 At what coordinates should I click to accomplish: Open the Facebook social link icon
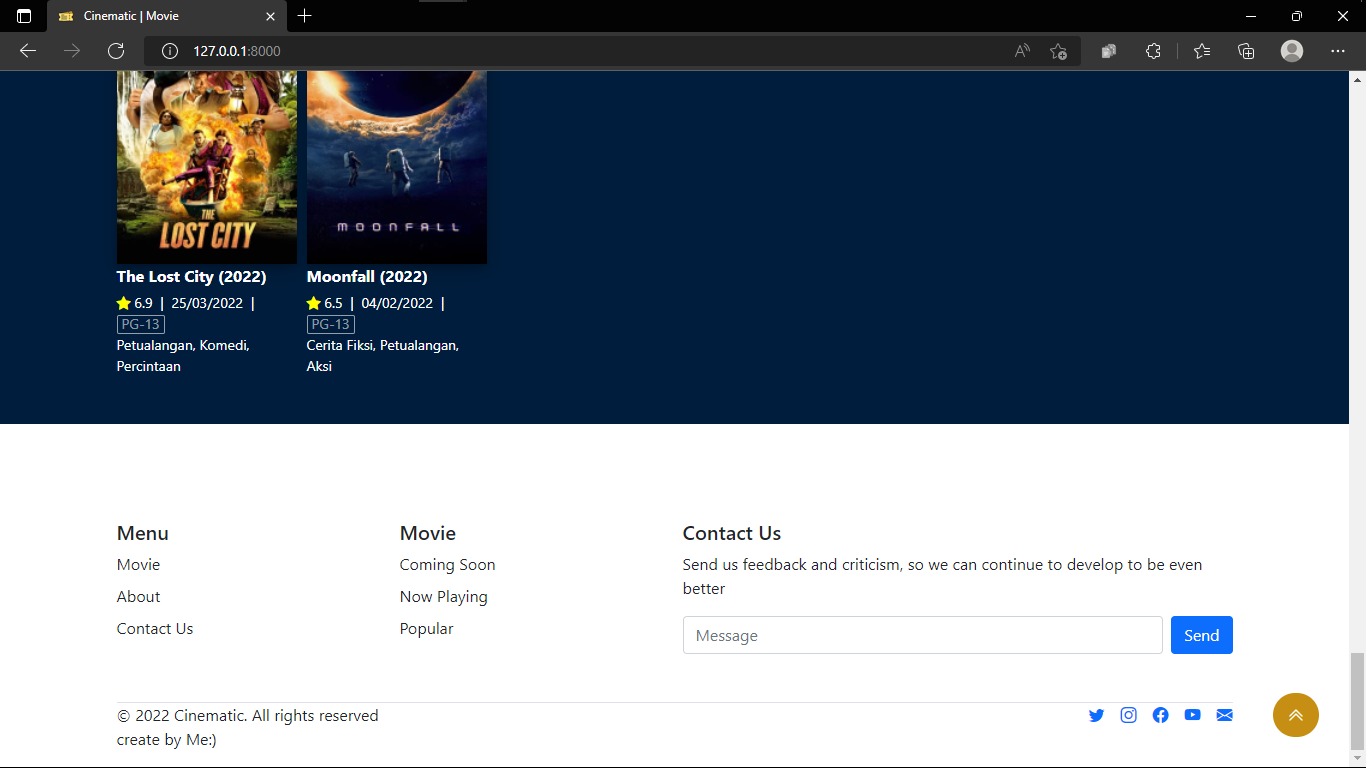pos(1160,715)
